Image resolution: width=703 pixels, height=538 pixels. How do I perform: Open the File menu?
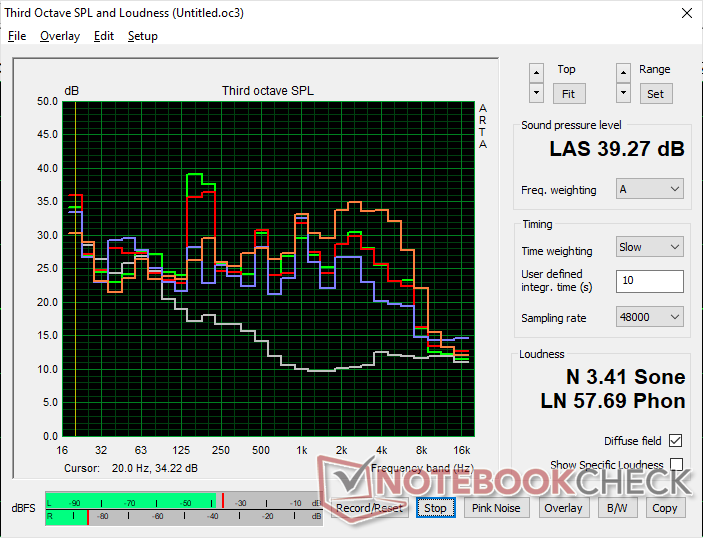click(17, 36)
